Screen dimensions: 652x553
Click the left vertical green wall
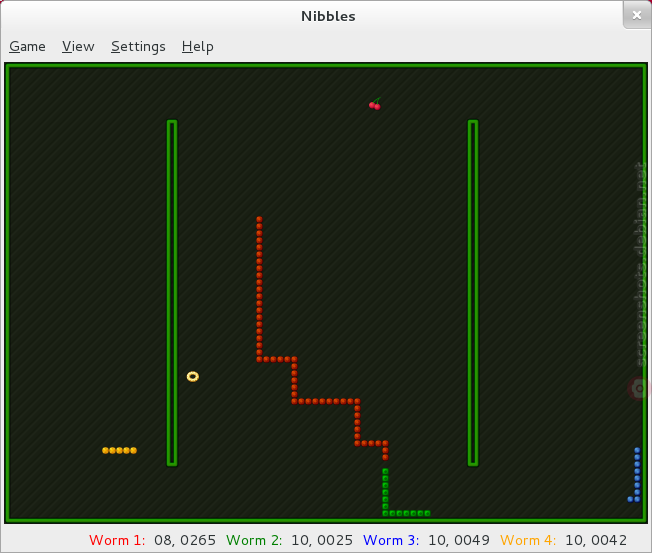coord(172,293)
